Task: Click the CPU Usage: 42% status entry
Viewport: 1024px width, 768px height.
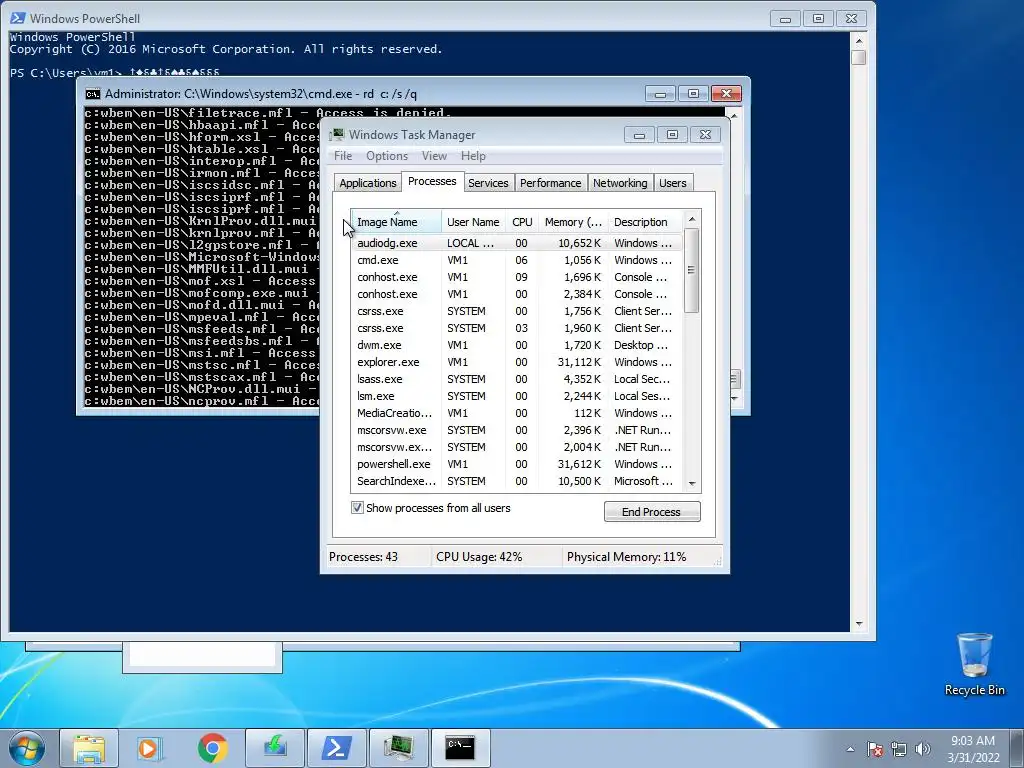Action: (479, 557)
